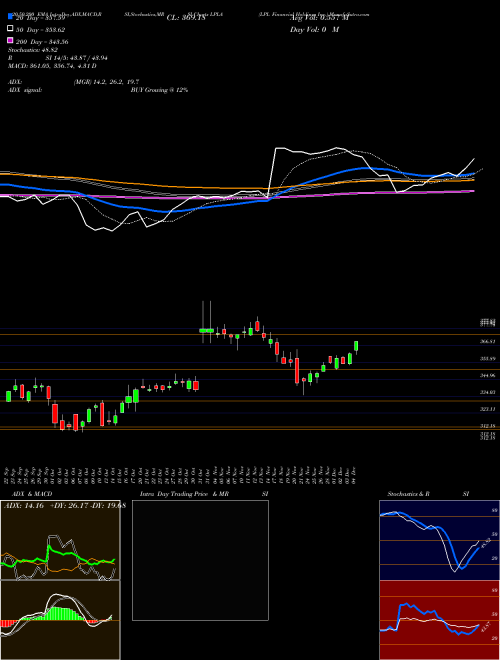The height and width of the screenshot is (660, 500).
Task: Open the ADX indicator chart panel
Action: (60, 540)
